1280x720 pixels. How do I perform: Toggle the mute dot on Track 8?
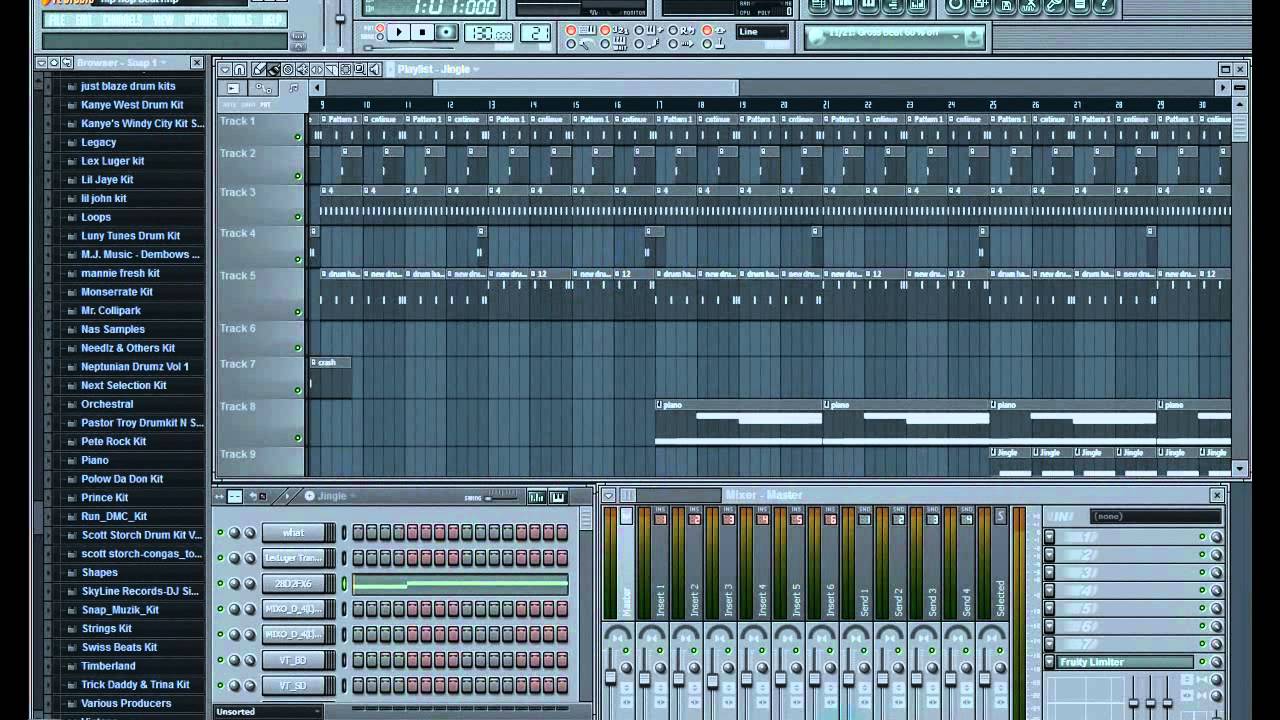(298, 437)
